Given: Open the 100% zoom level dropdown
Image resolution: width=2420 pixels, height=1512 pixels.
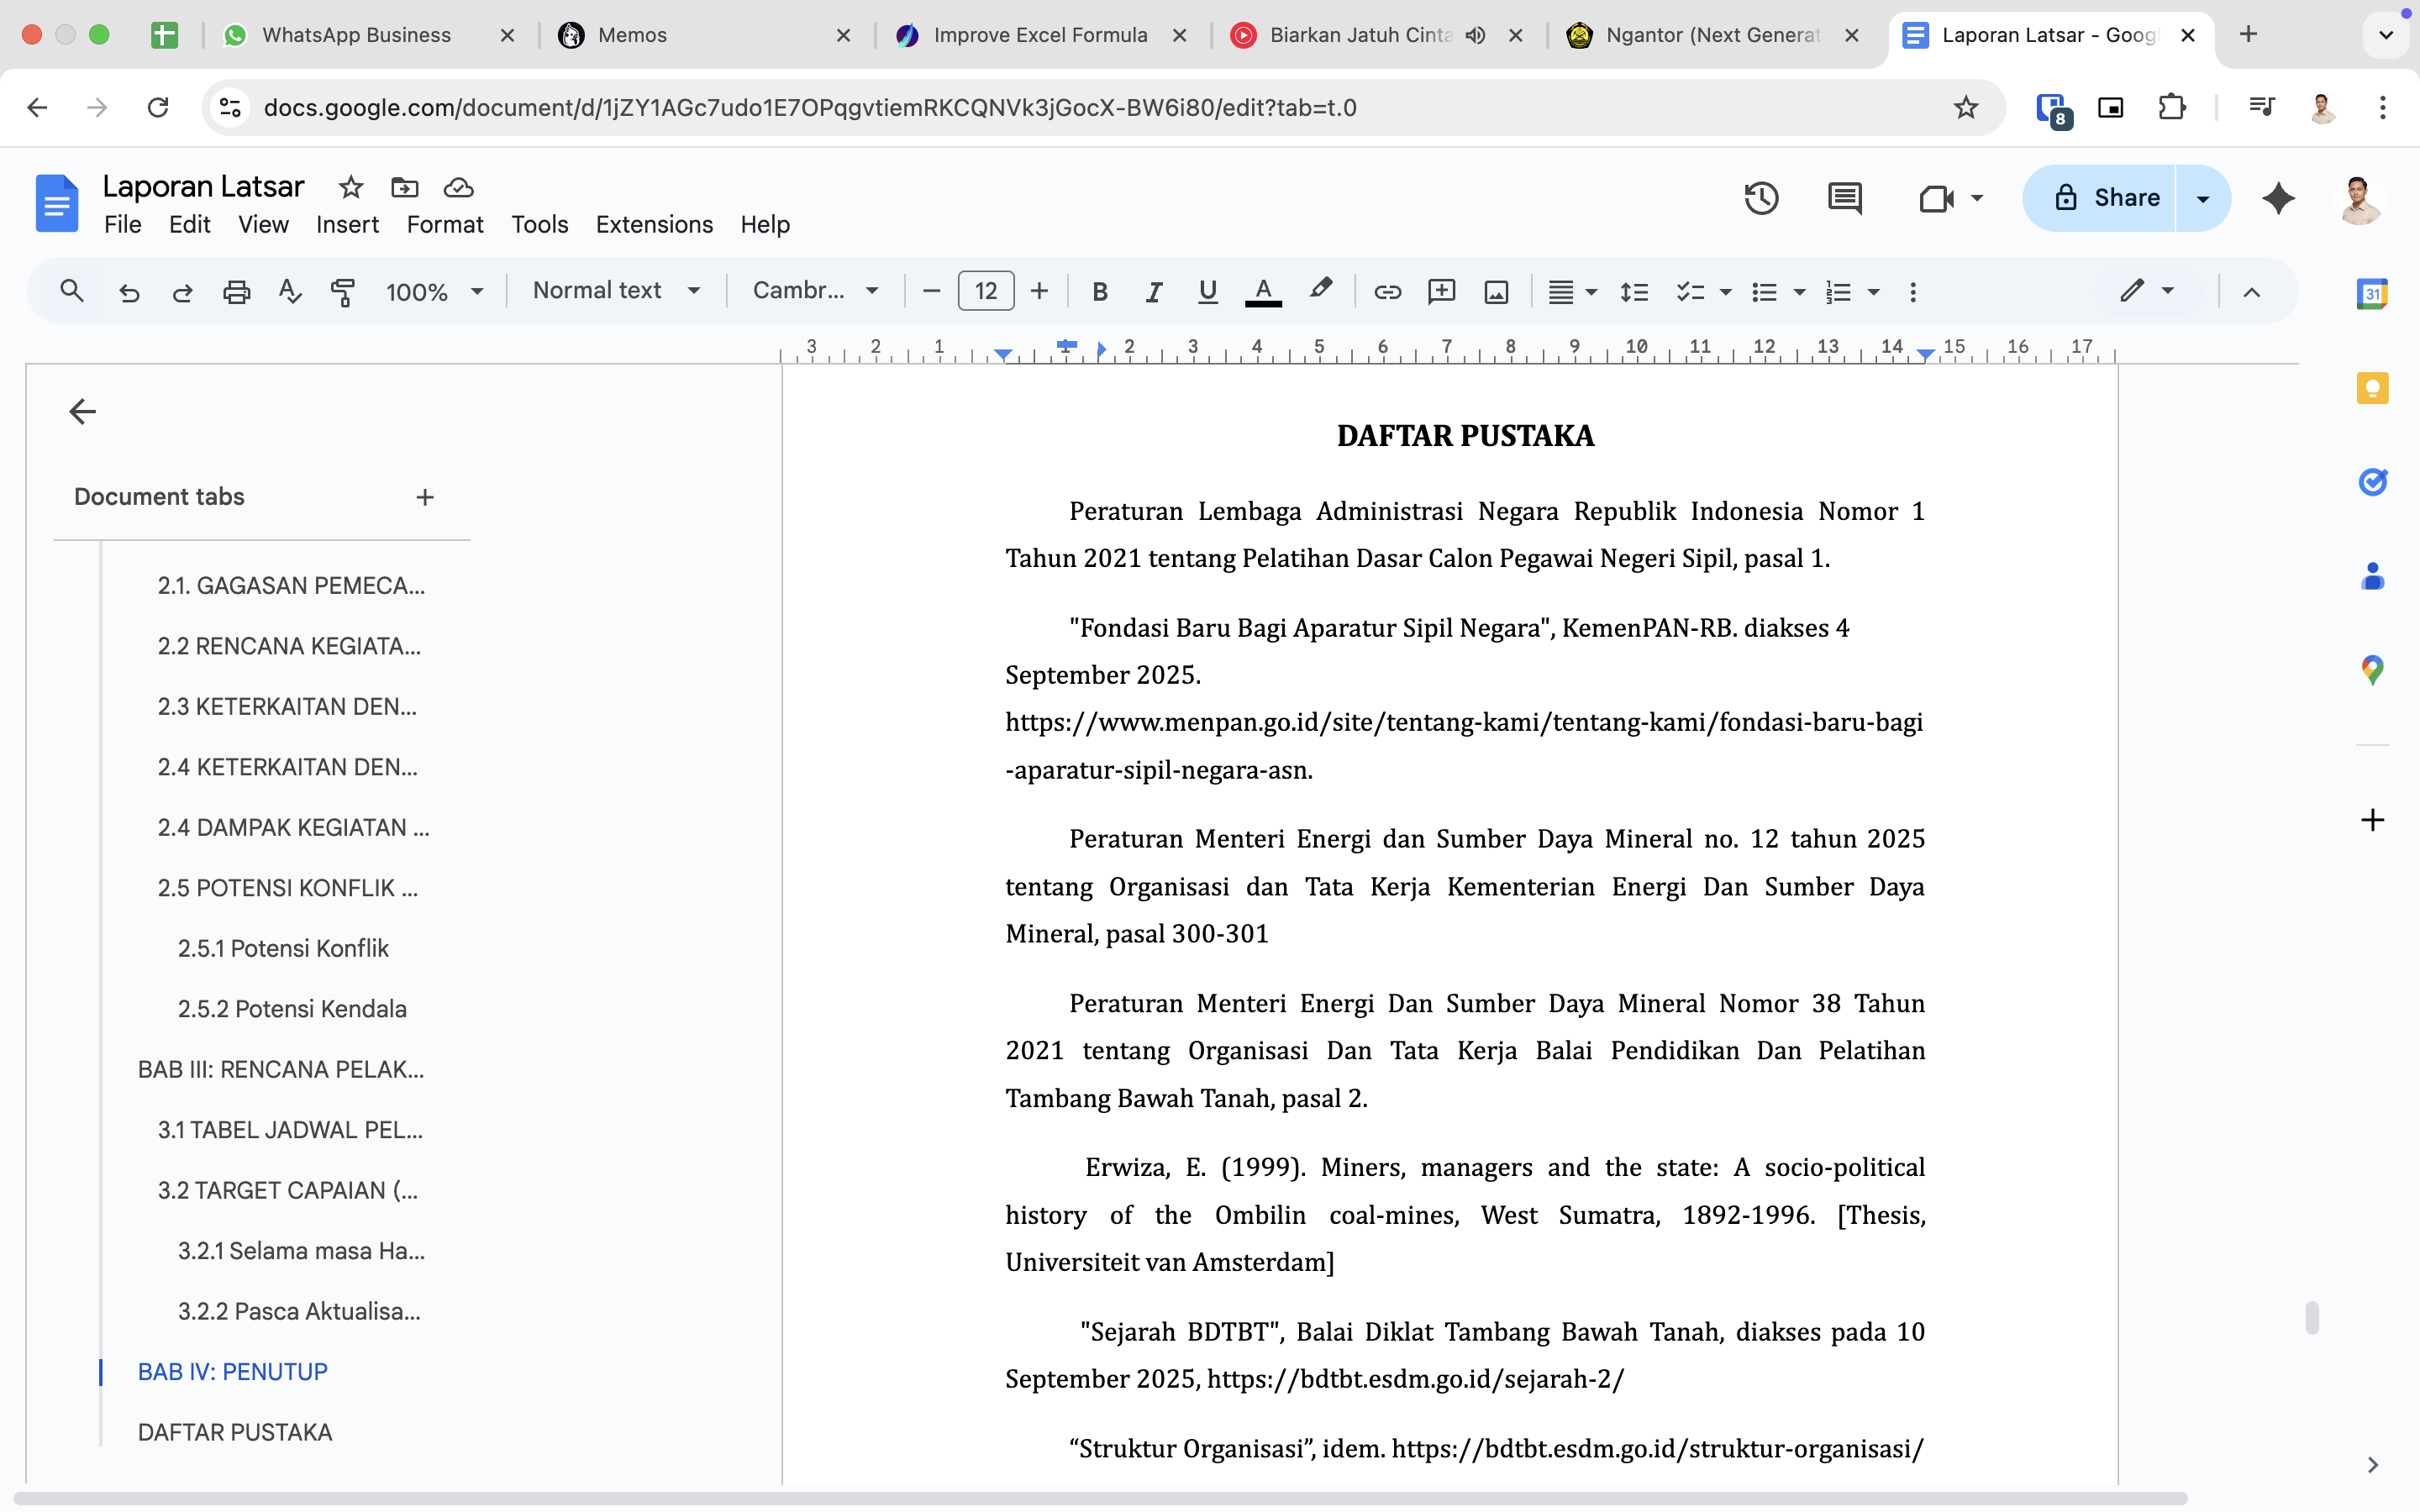Looking at the screenshot, I should point(434,292).
